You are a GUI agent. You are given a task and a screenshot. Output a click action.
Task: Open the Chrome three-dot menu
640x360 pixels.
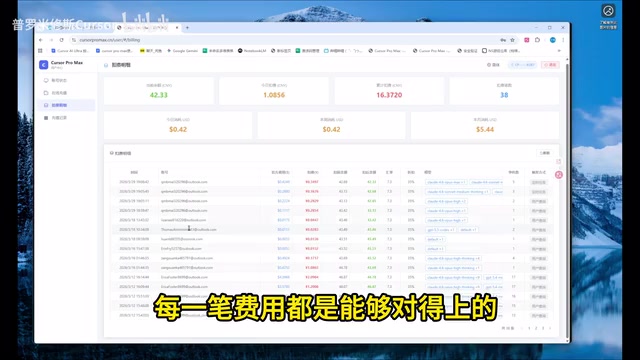563,40
